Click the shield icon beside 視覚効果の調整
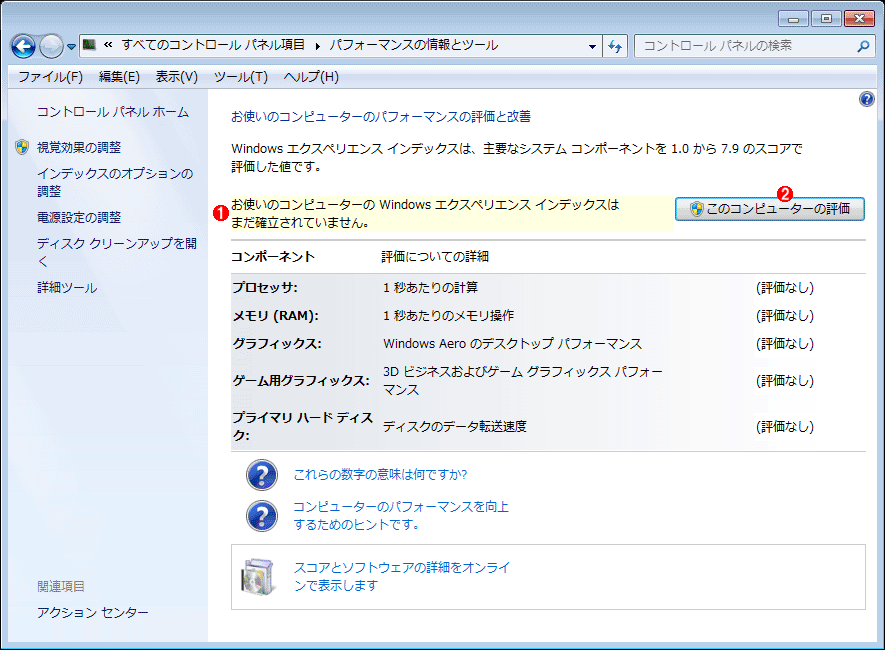Screen dimensions: 885x650 click(22, 147)
